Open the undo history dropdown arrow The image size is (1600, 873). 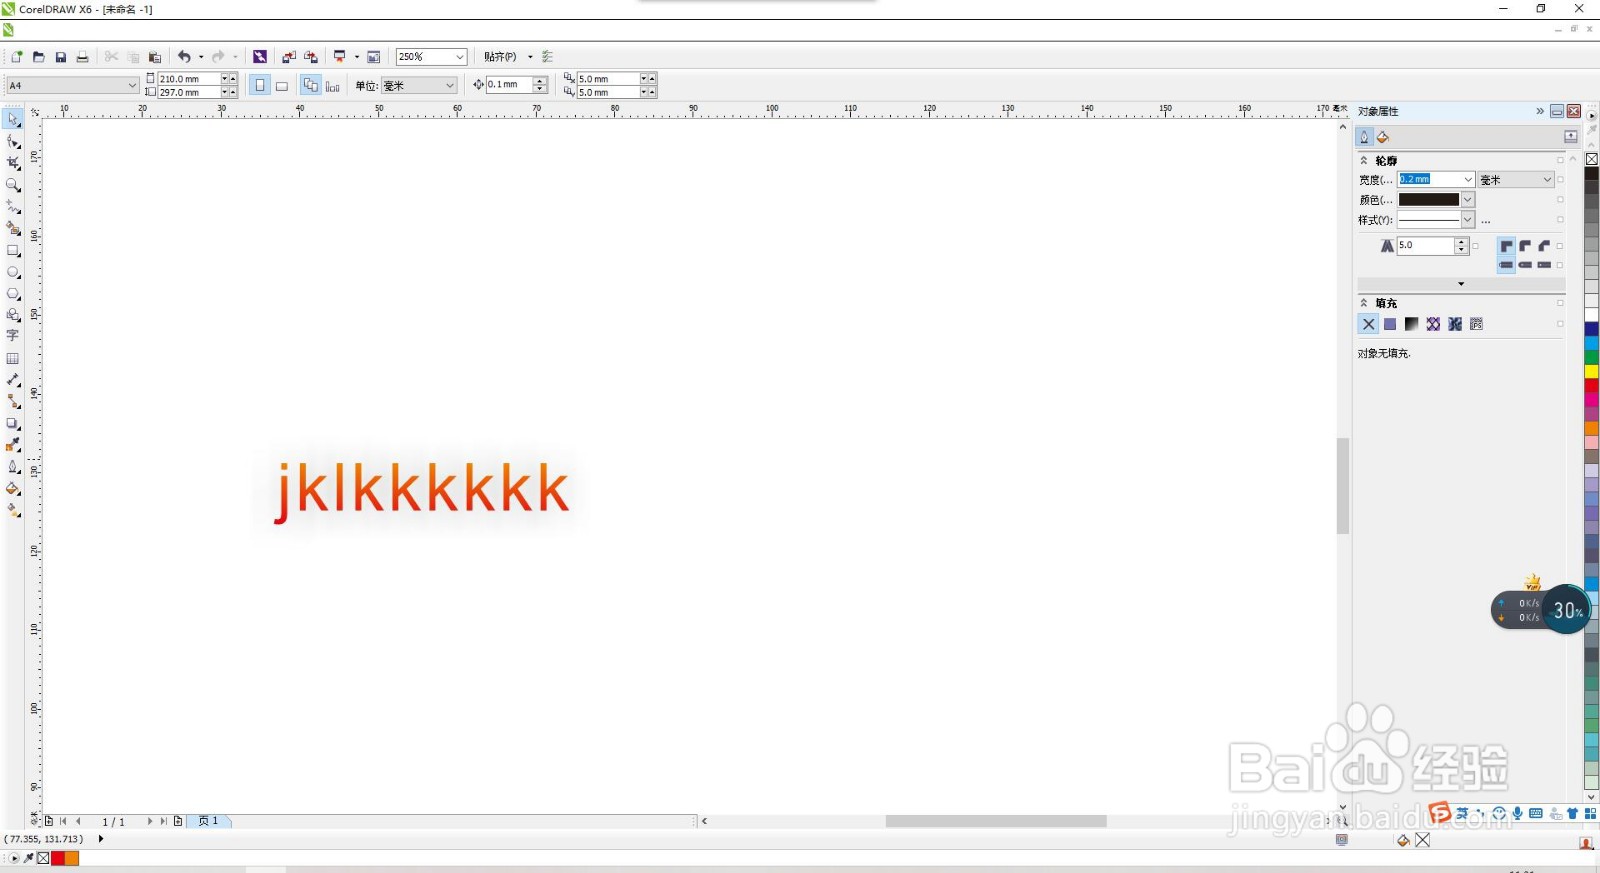pyautogui.click(x=201, y=57)
